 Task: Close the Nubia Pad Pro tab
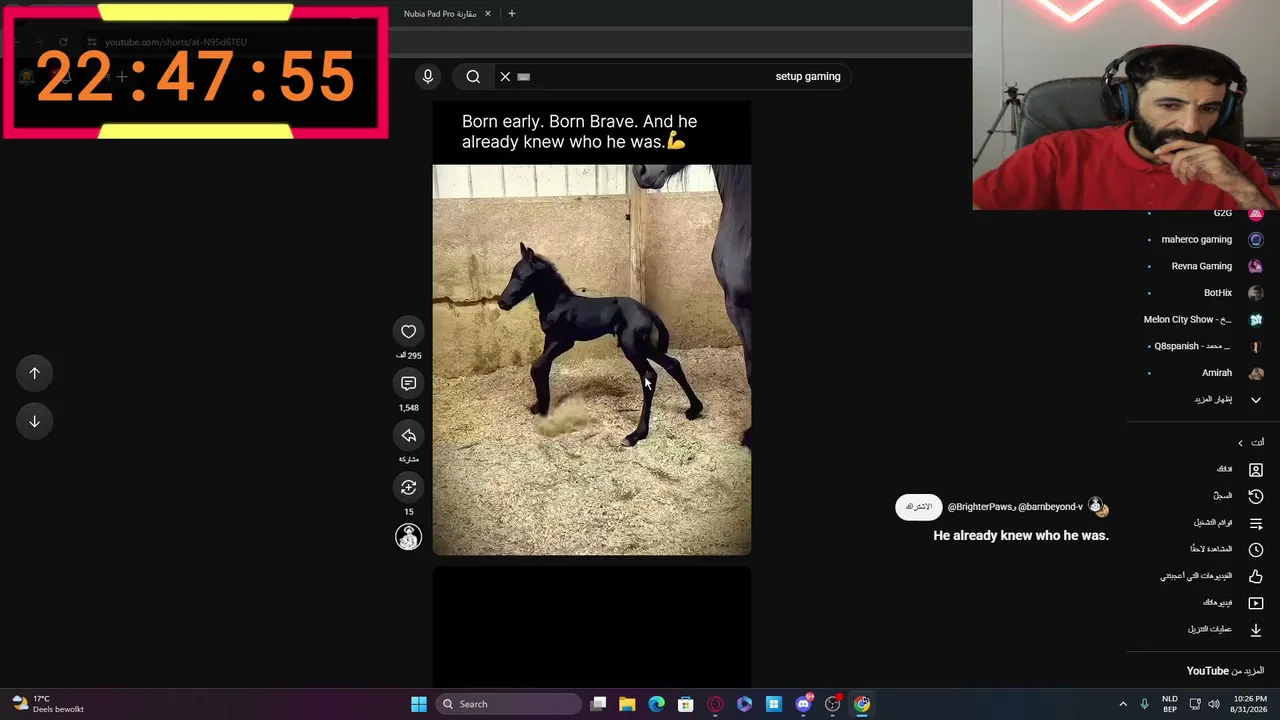pyautogui.click(x=488, y=14)
